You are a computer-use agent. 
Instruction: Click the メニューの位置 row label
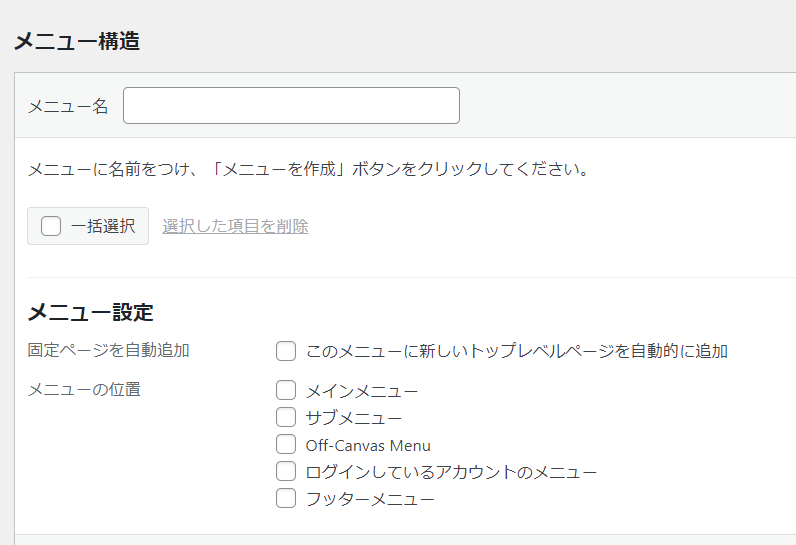pyautogui.click(x=84, y=389)
